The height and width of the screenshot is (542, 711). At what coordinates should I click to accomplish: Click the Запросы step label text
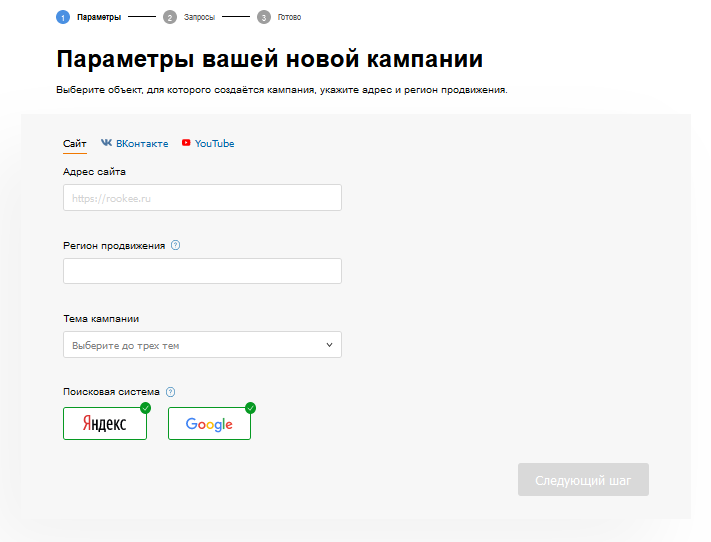(x=199, y=17)
